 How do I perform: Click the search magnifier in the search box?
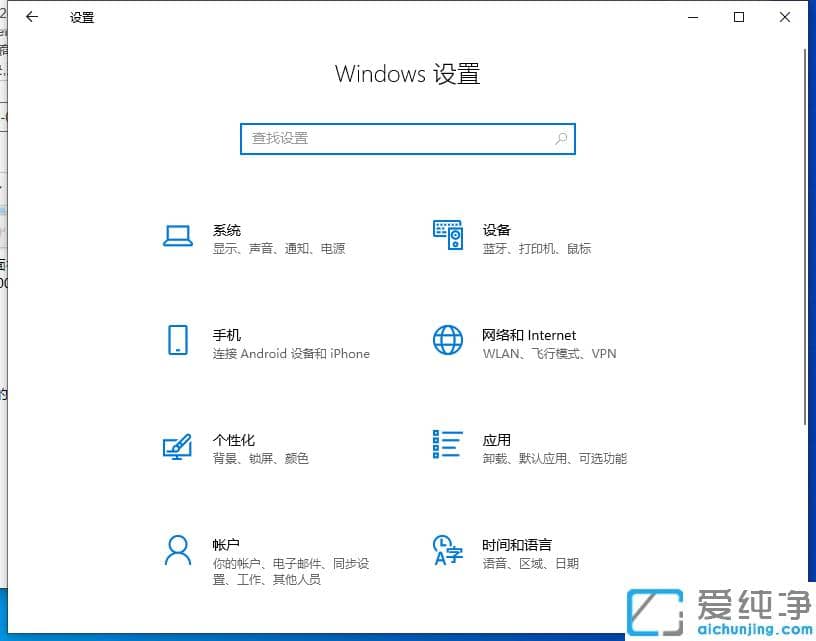pos(561,139)
